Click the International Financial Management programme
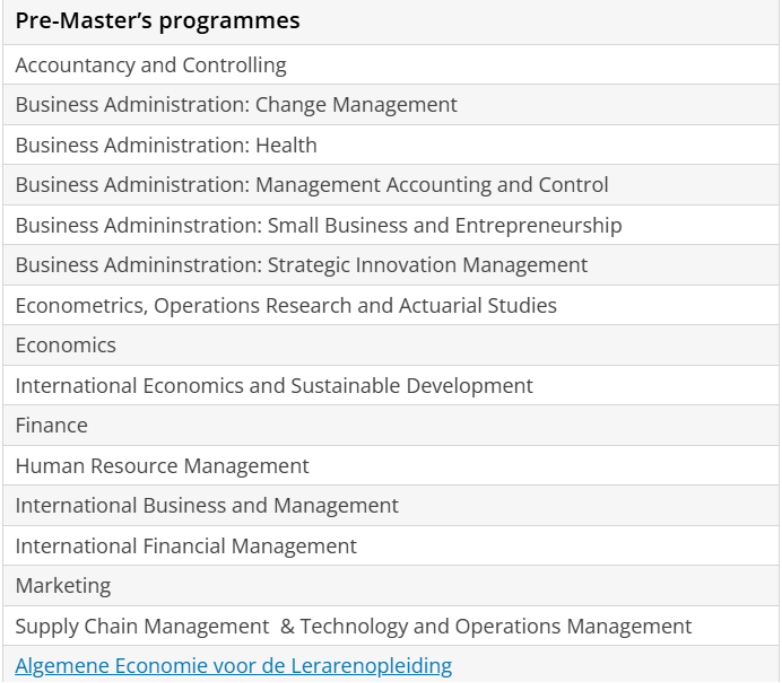Viewport: 782px width, 683px height. (x=185, y=545)
